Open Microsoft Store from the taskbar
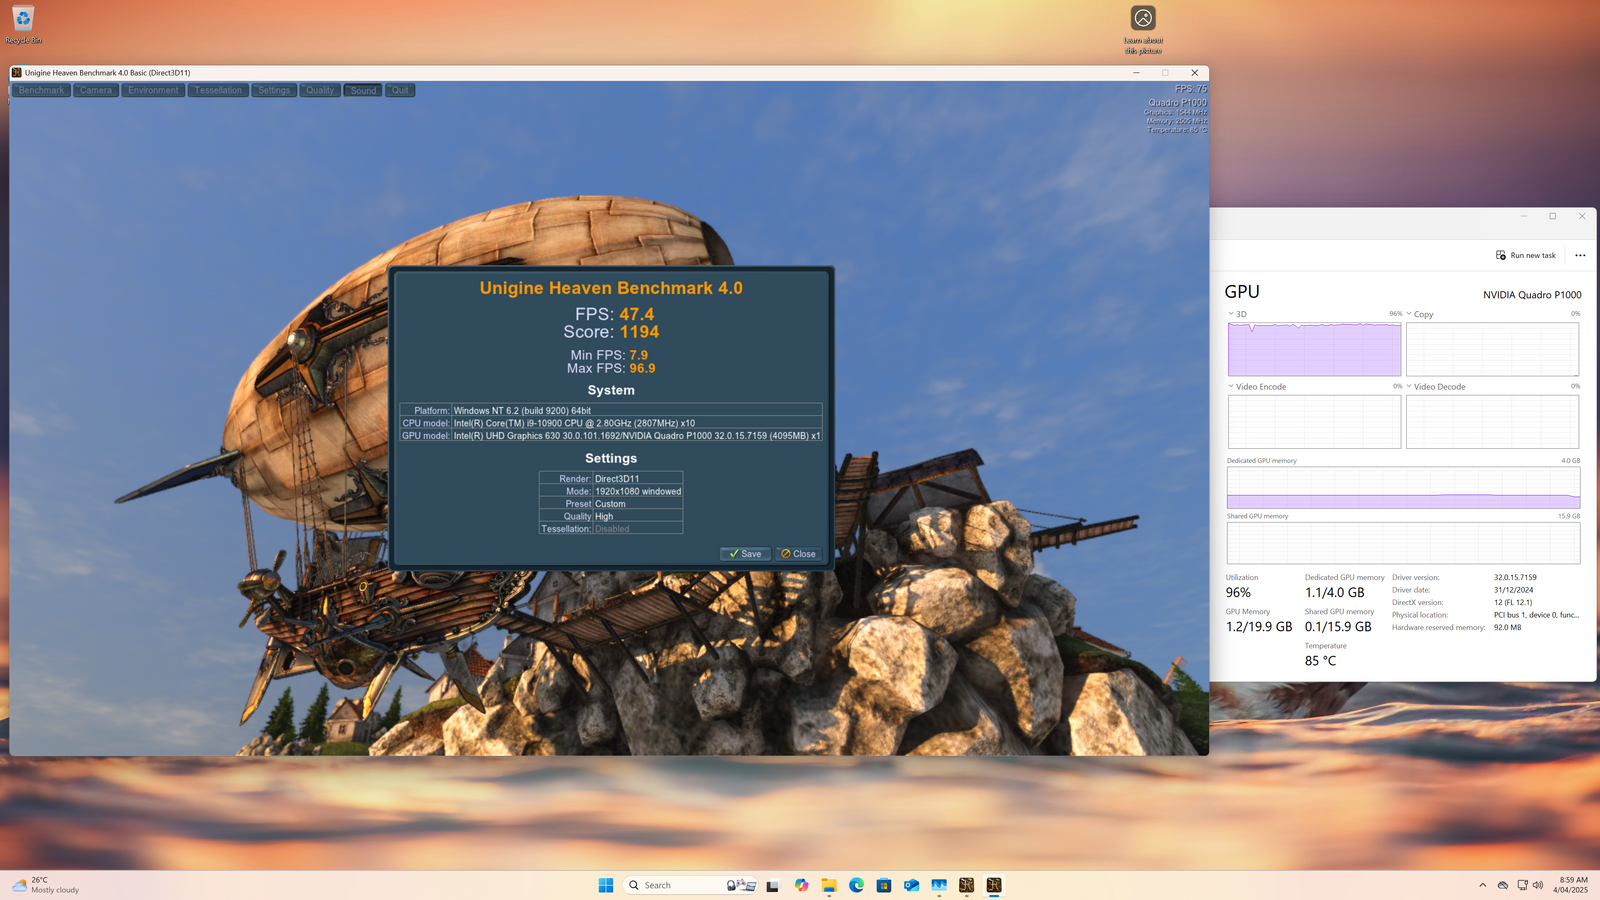Screen dimensions: 1600x900 tap(884, 885)
